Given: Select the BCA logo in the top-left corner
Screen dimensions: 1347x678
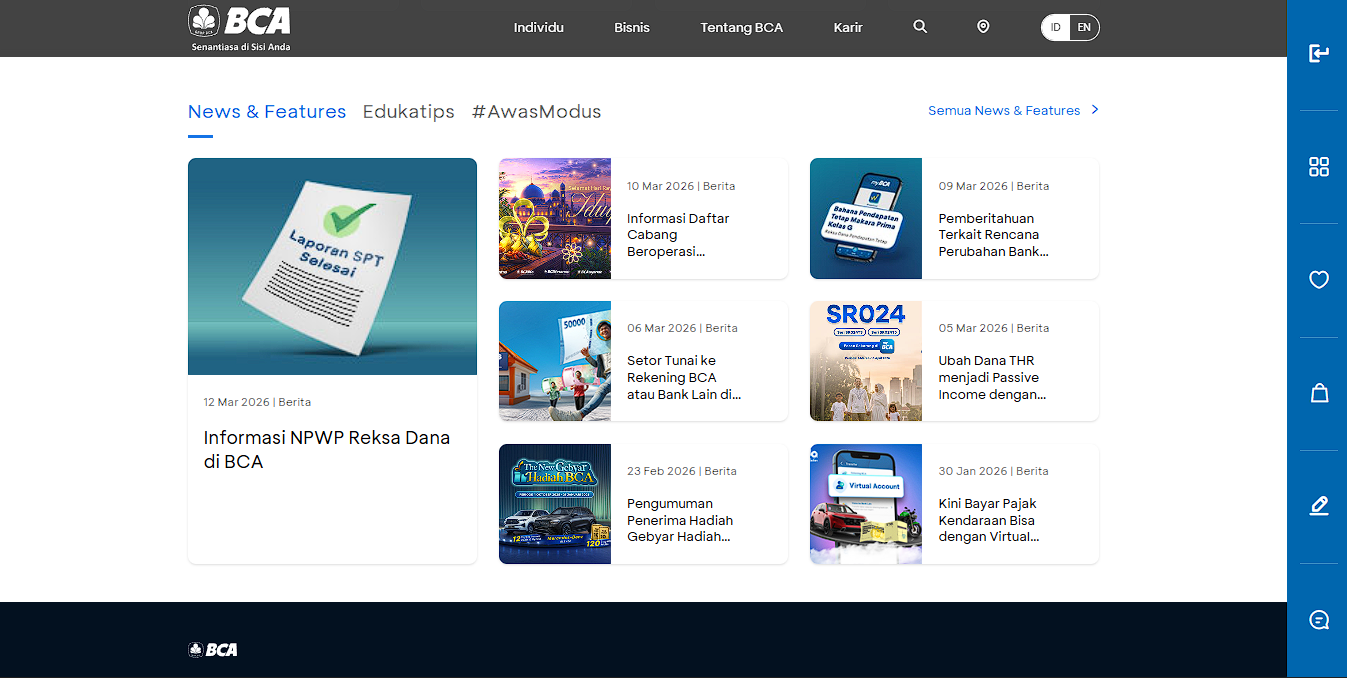Looking at the screenshot, I should pyautogui.click(x=238, y=25).
